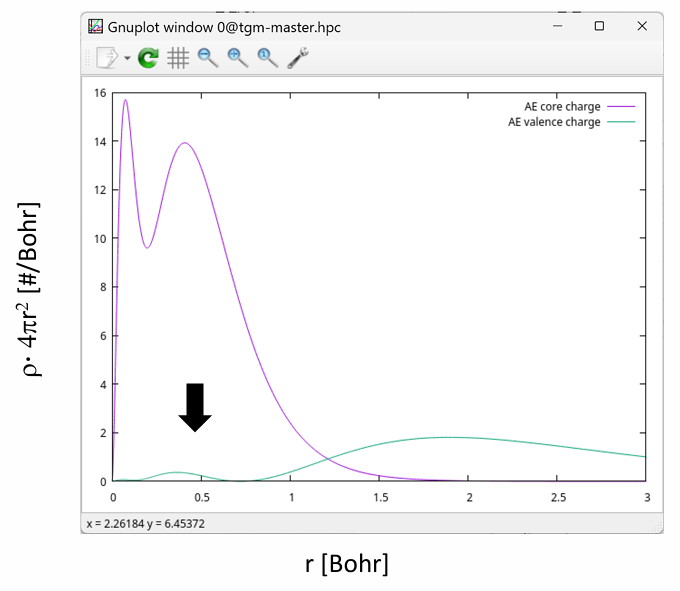Click the purple line sample in legend
The image size is (680, 591).
tap(620, 106)
